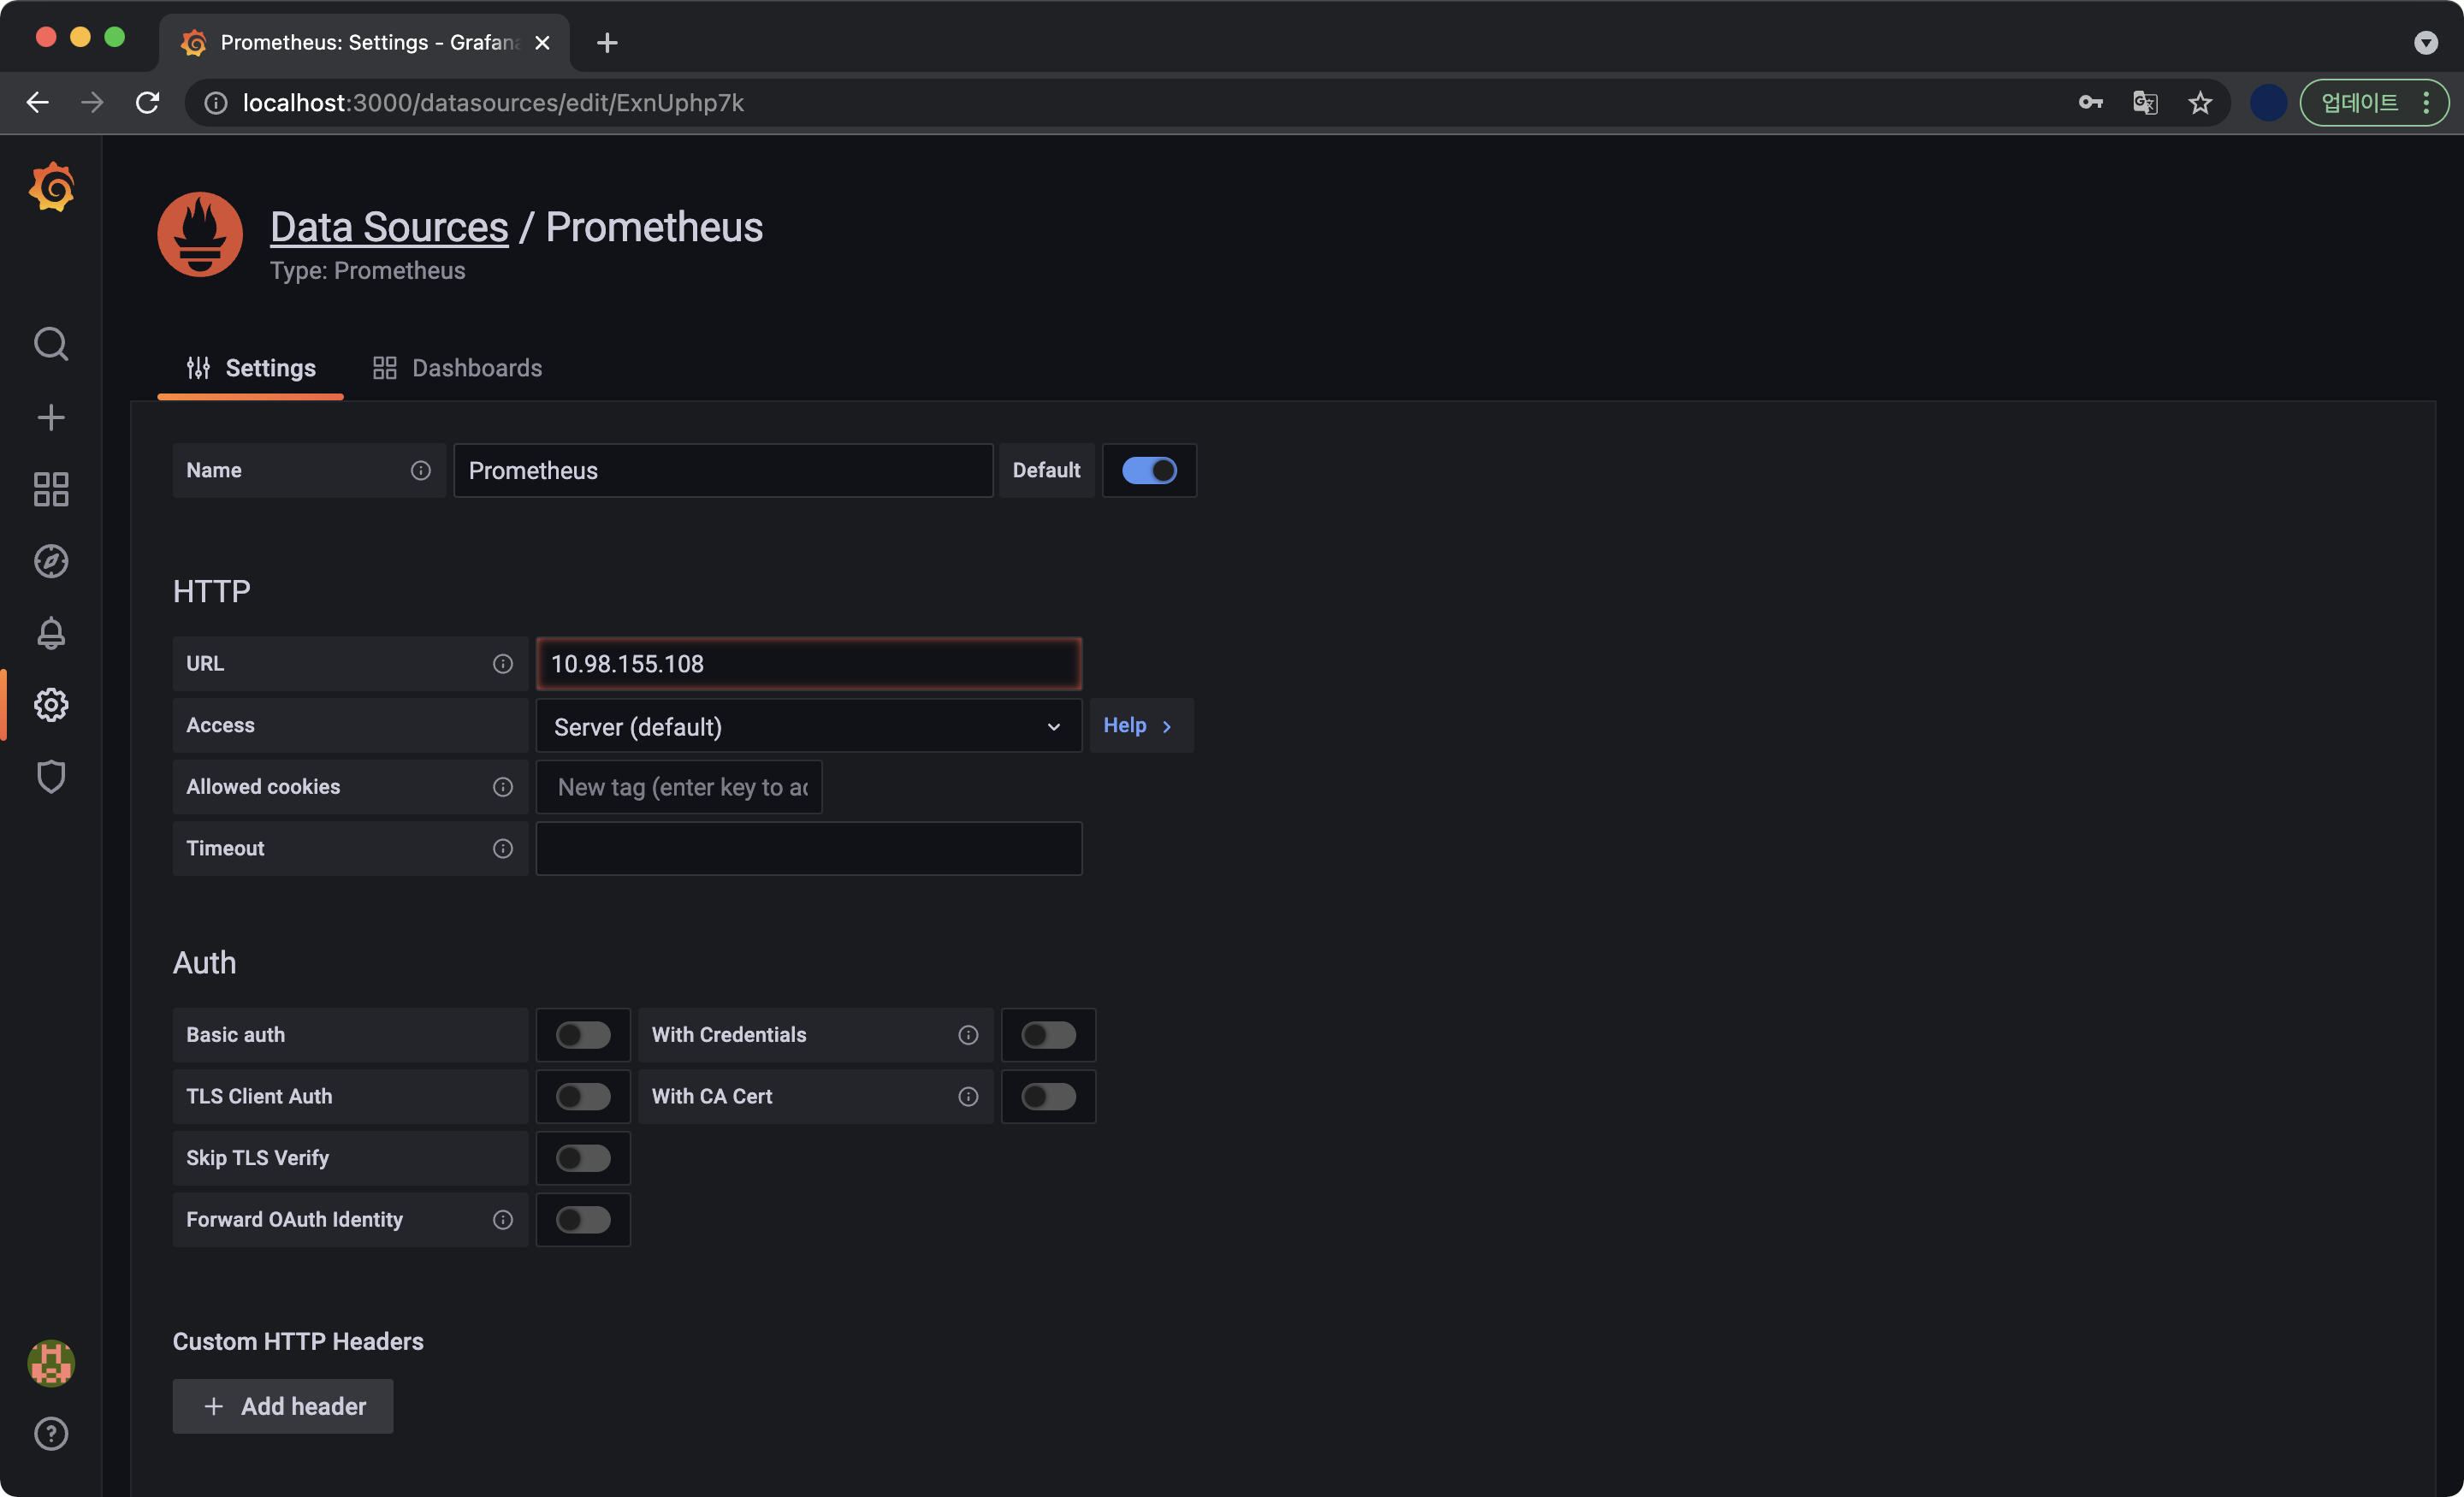The image size is (2464, 1497).
Task: Click the Add header button
Action: tap(283, 1406)
